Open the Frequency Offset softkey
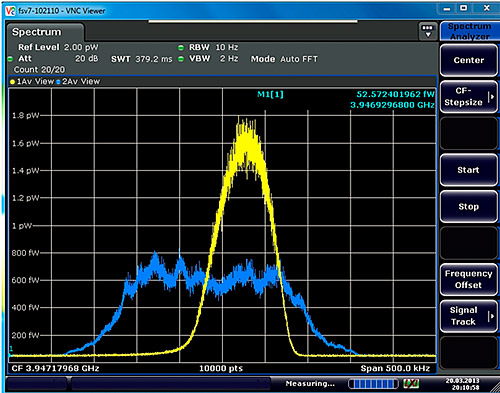This screenshot has width=500, height=393. 469,279
